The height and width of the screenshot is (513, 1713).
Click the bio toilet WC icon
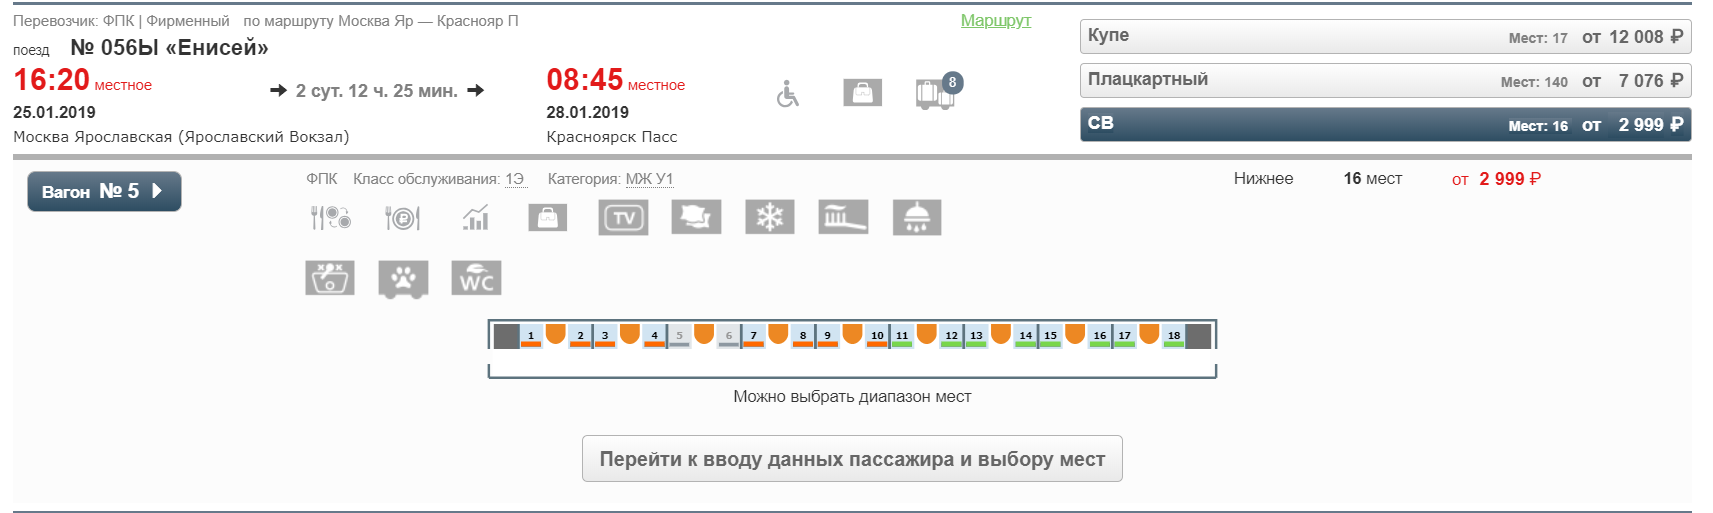pyautogui.click(x=476, y=278)
